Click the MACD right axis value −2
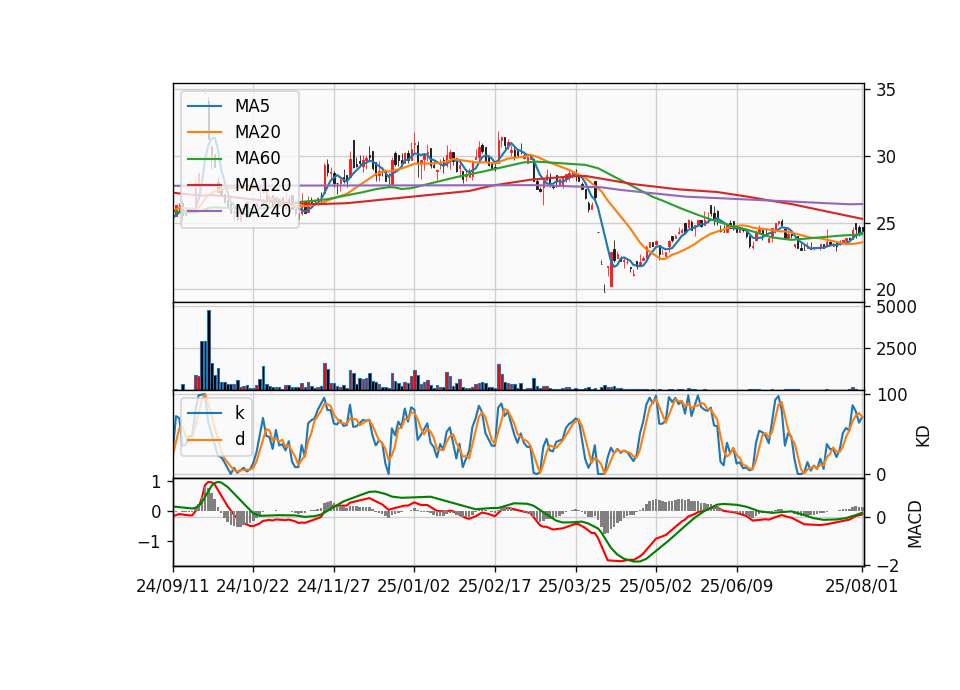This screenshot has height=690, width=960. point(886,565)
